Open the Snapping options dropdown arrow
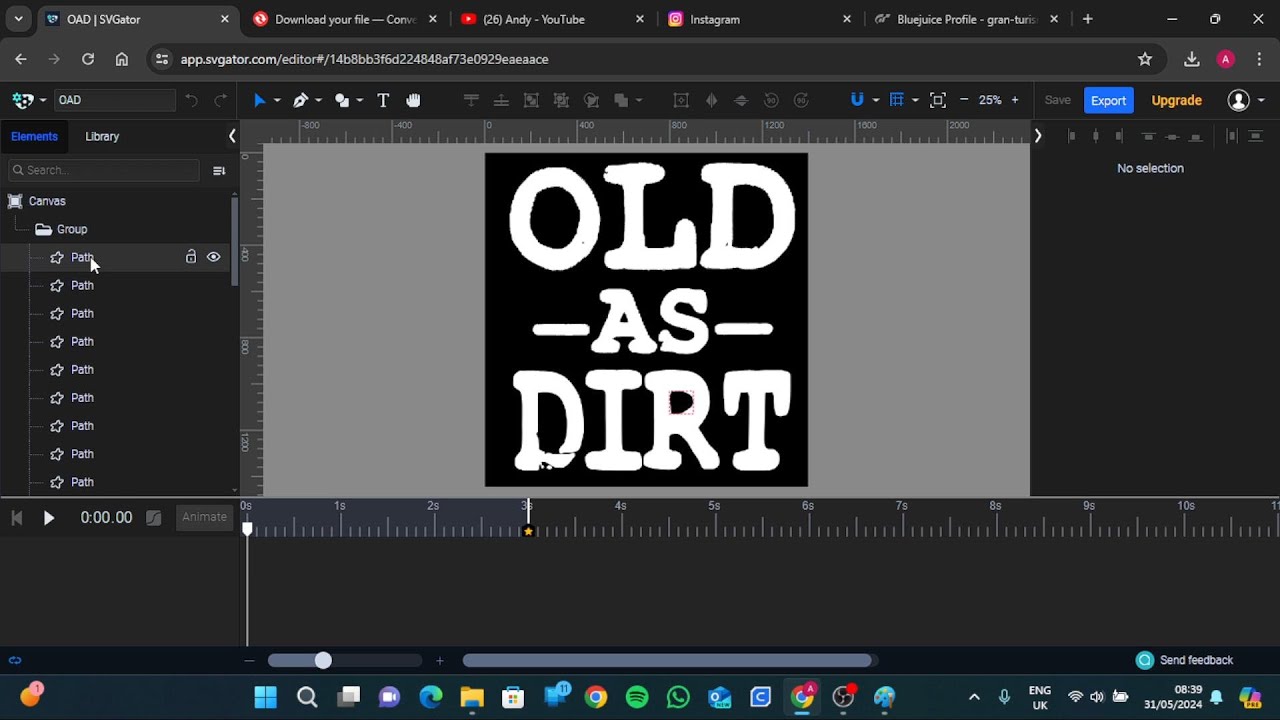This screenshot has height=720, width=1280. [x=876, y=100]
